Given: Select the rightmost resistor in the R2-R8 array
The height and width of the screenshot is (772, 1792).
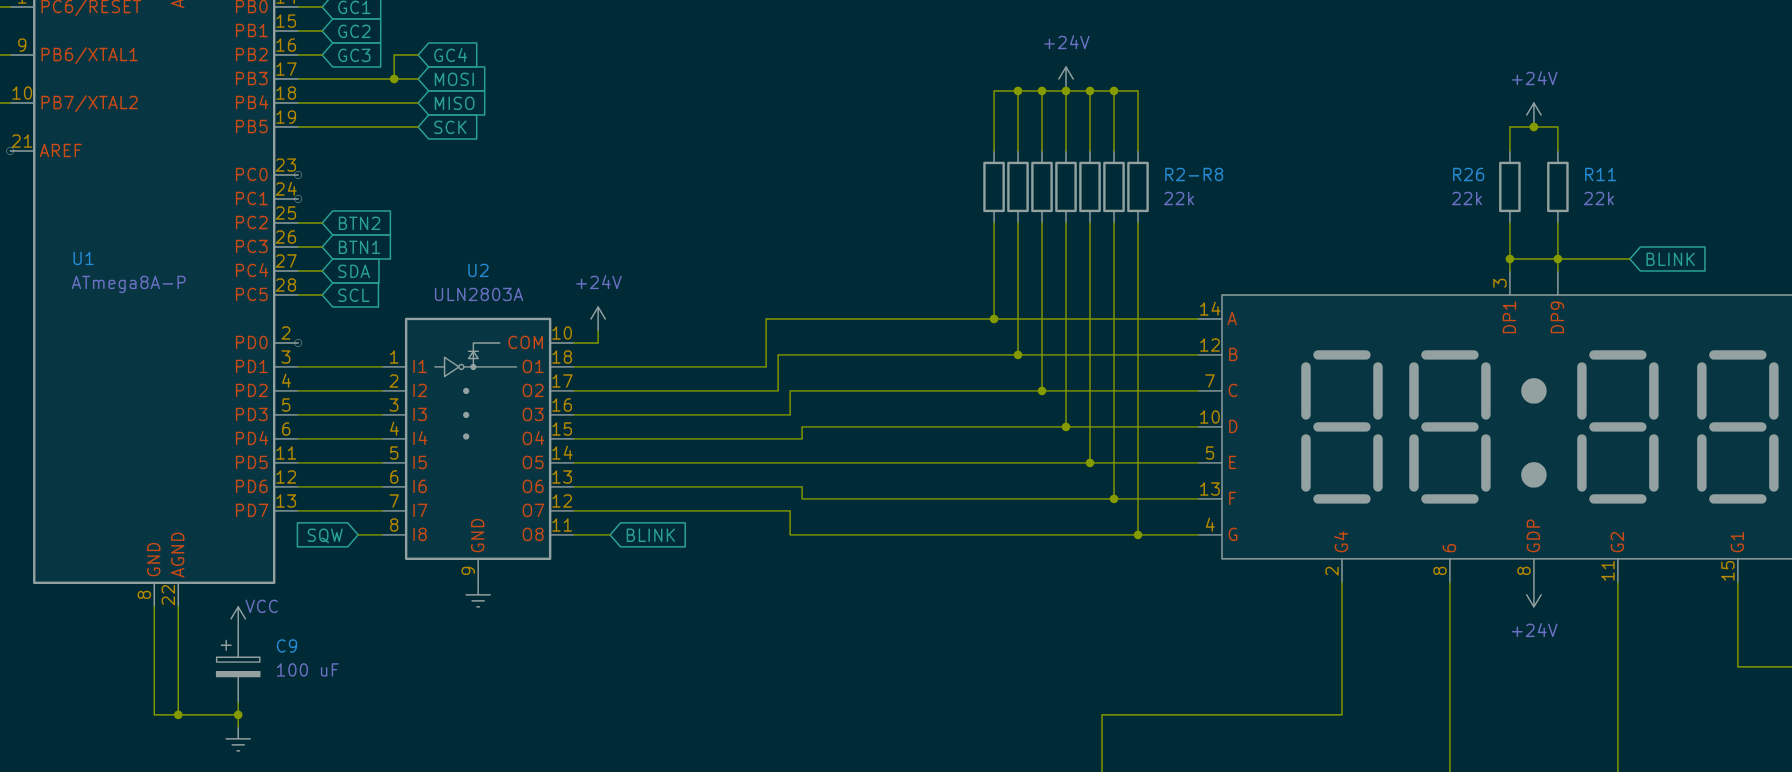Looking at the screenshot, I should pos(1138,187).
